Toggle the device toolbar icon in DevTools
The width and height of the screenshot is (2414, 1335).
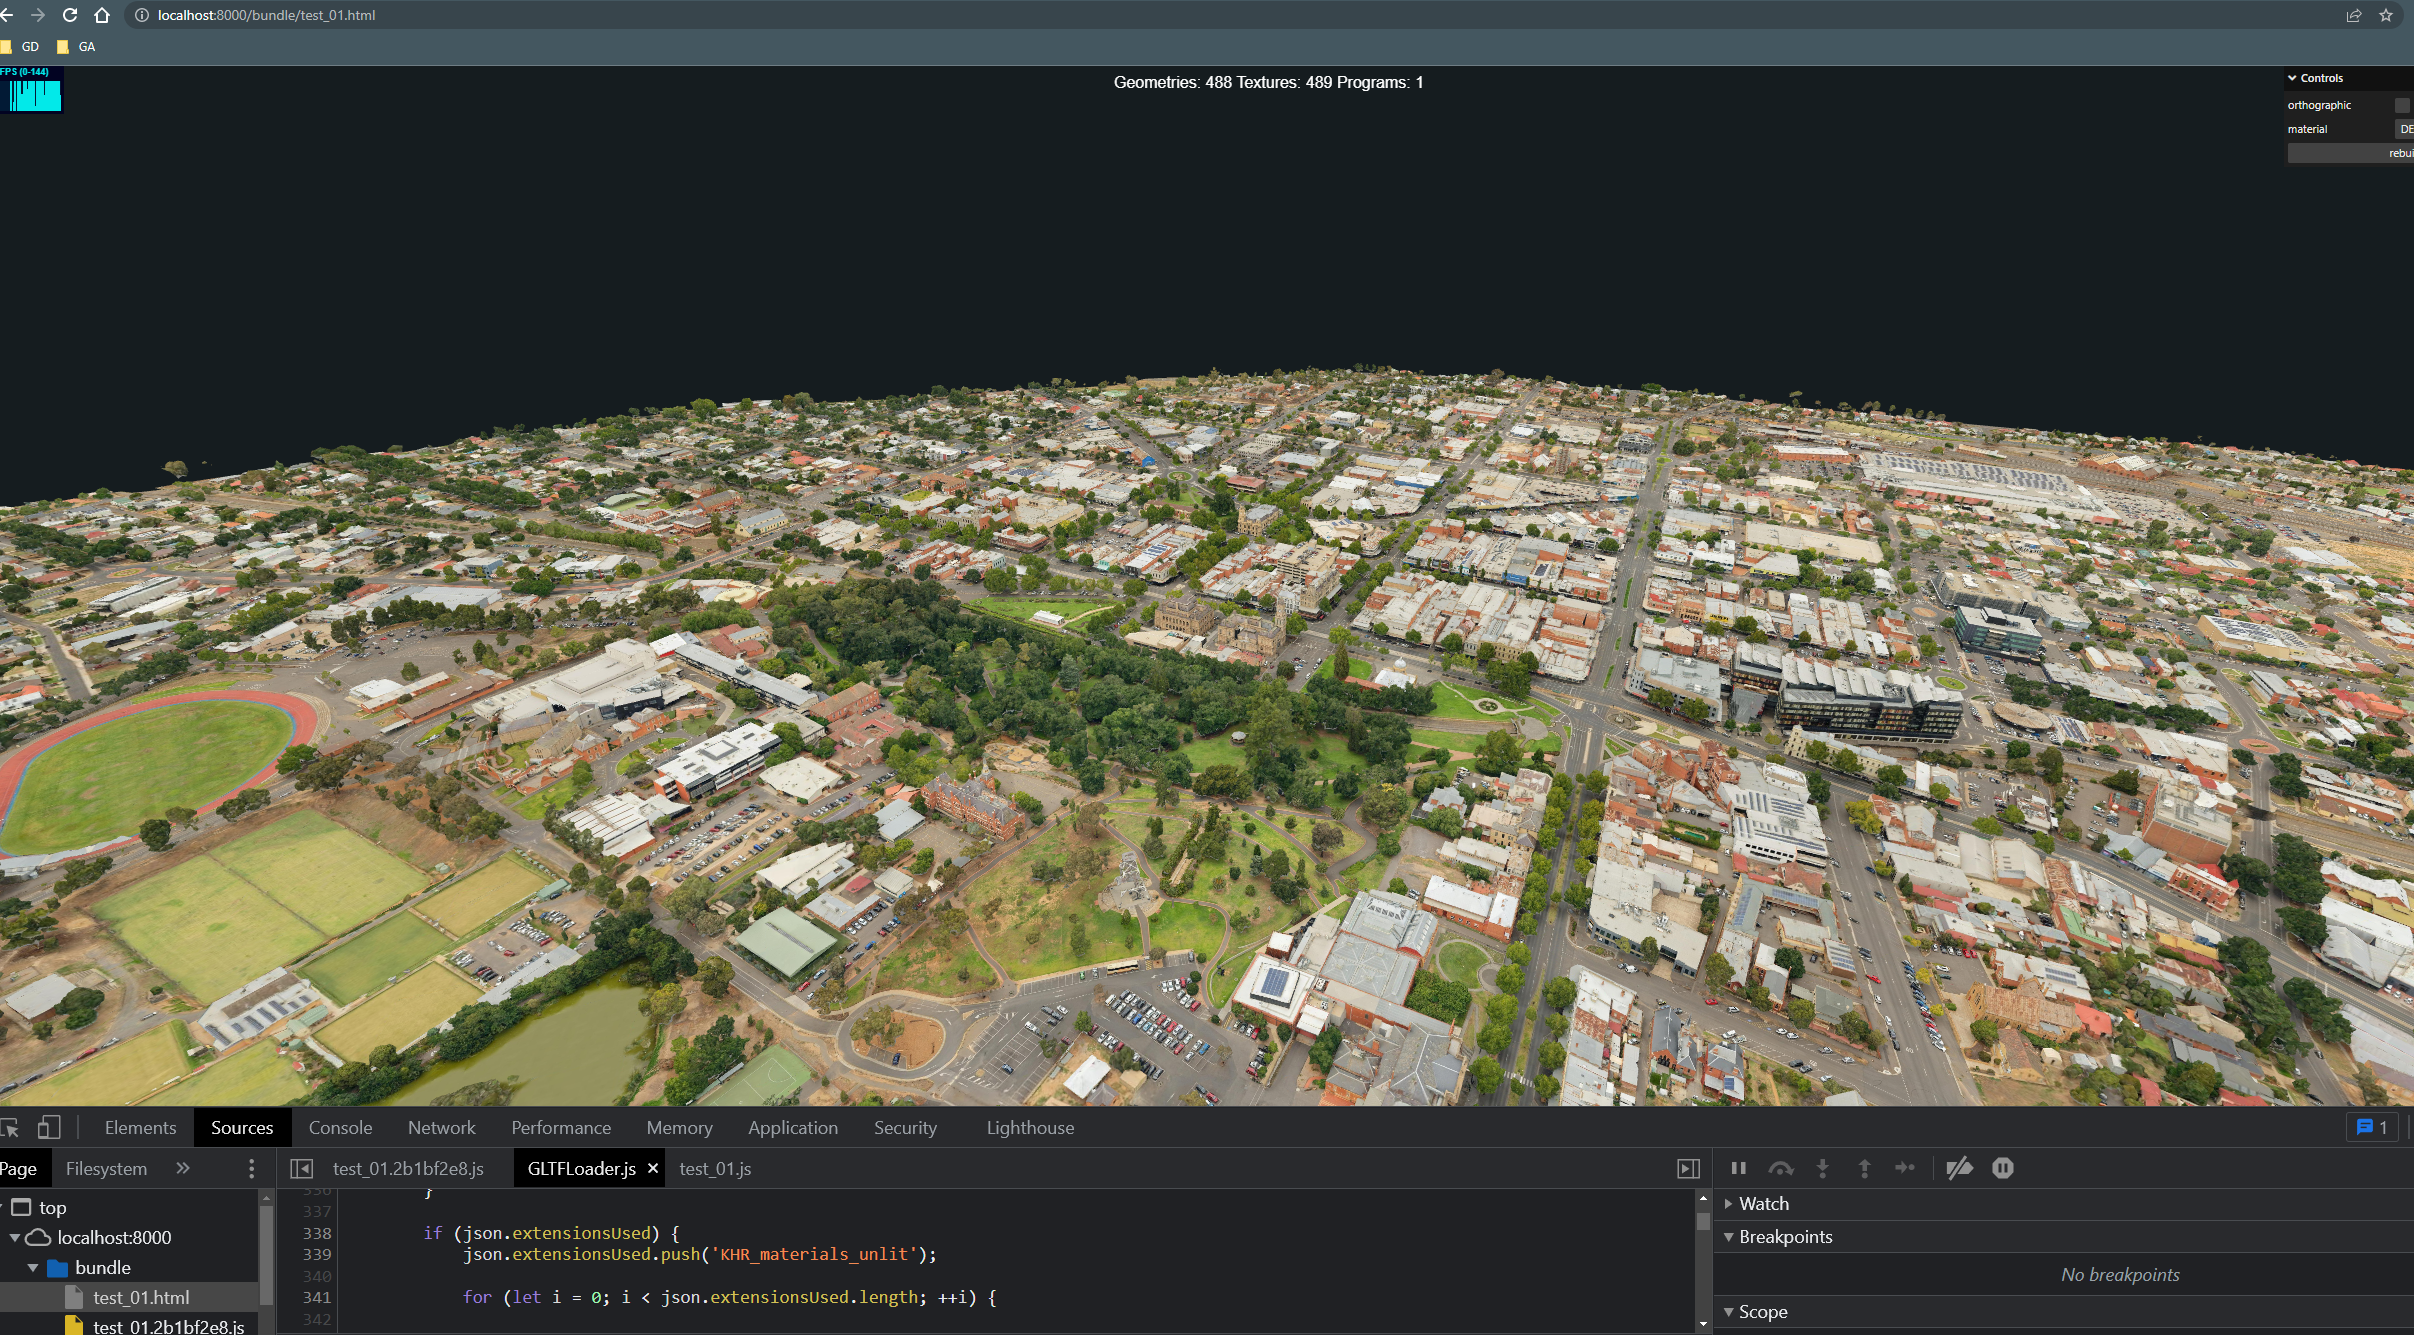[49, 1128]
